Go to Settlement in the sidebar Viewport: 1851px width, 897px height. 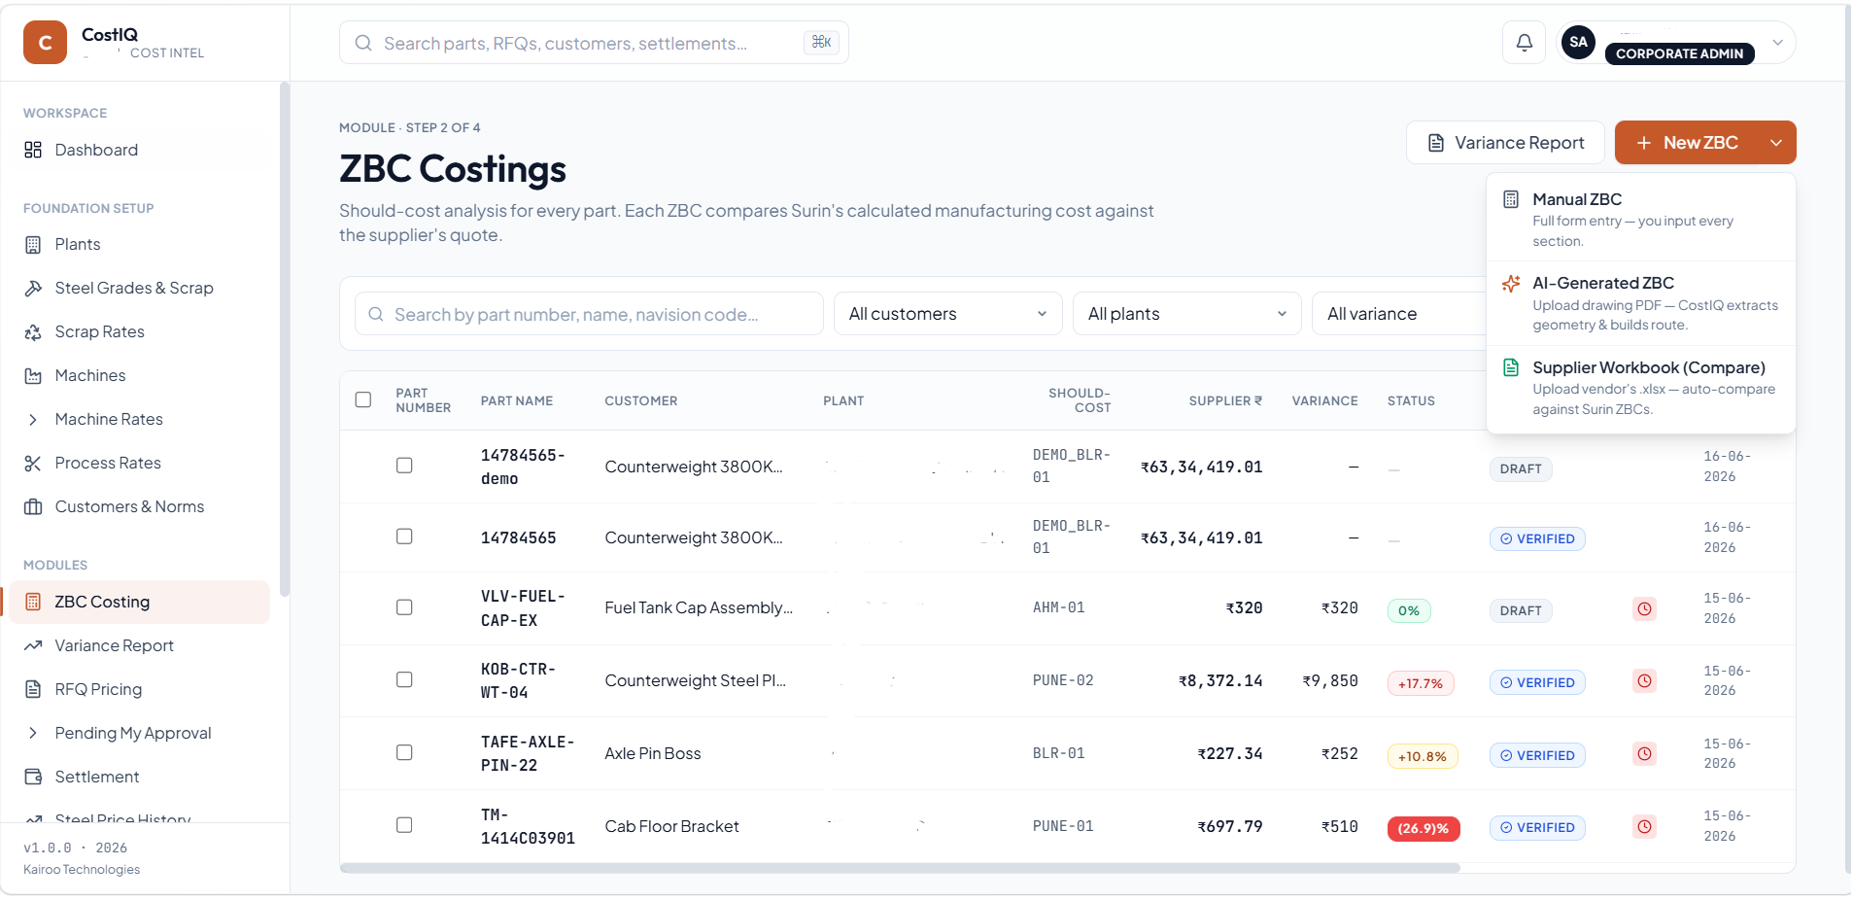[x=140, y=777]
